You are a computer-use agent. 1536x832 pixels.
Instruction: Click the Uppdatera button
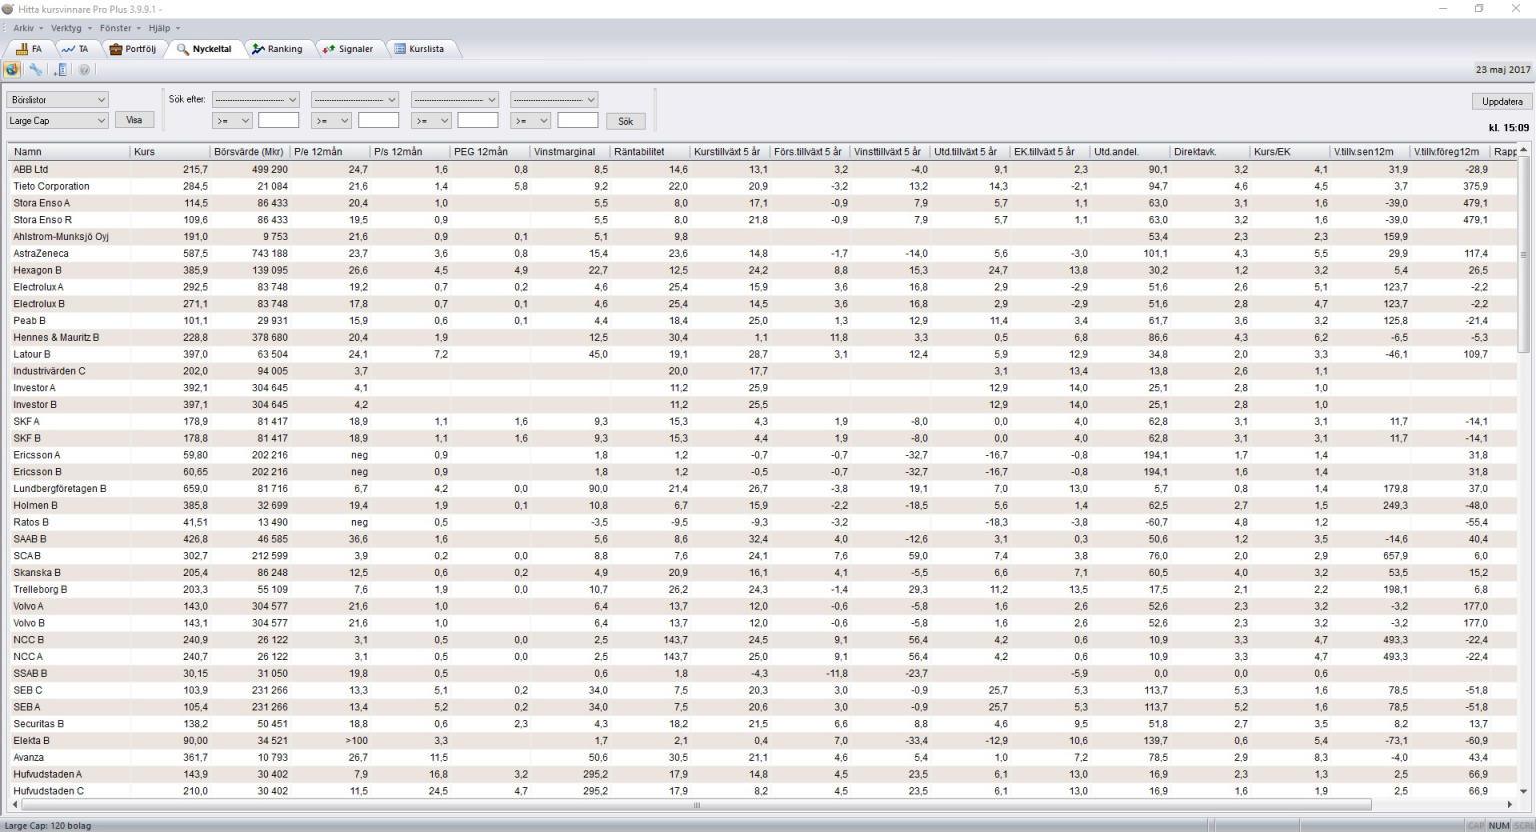[x=1502, y=101]
